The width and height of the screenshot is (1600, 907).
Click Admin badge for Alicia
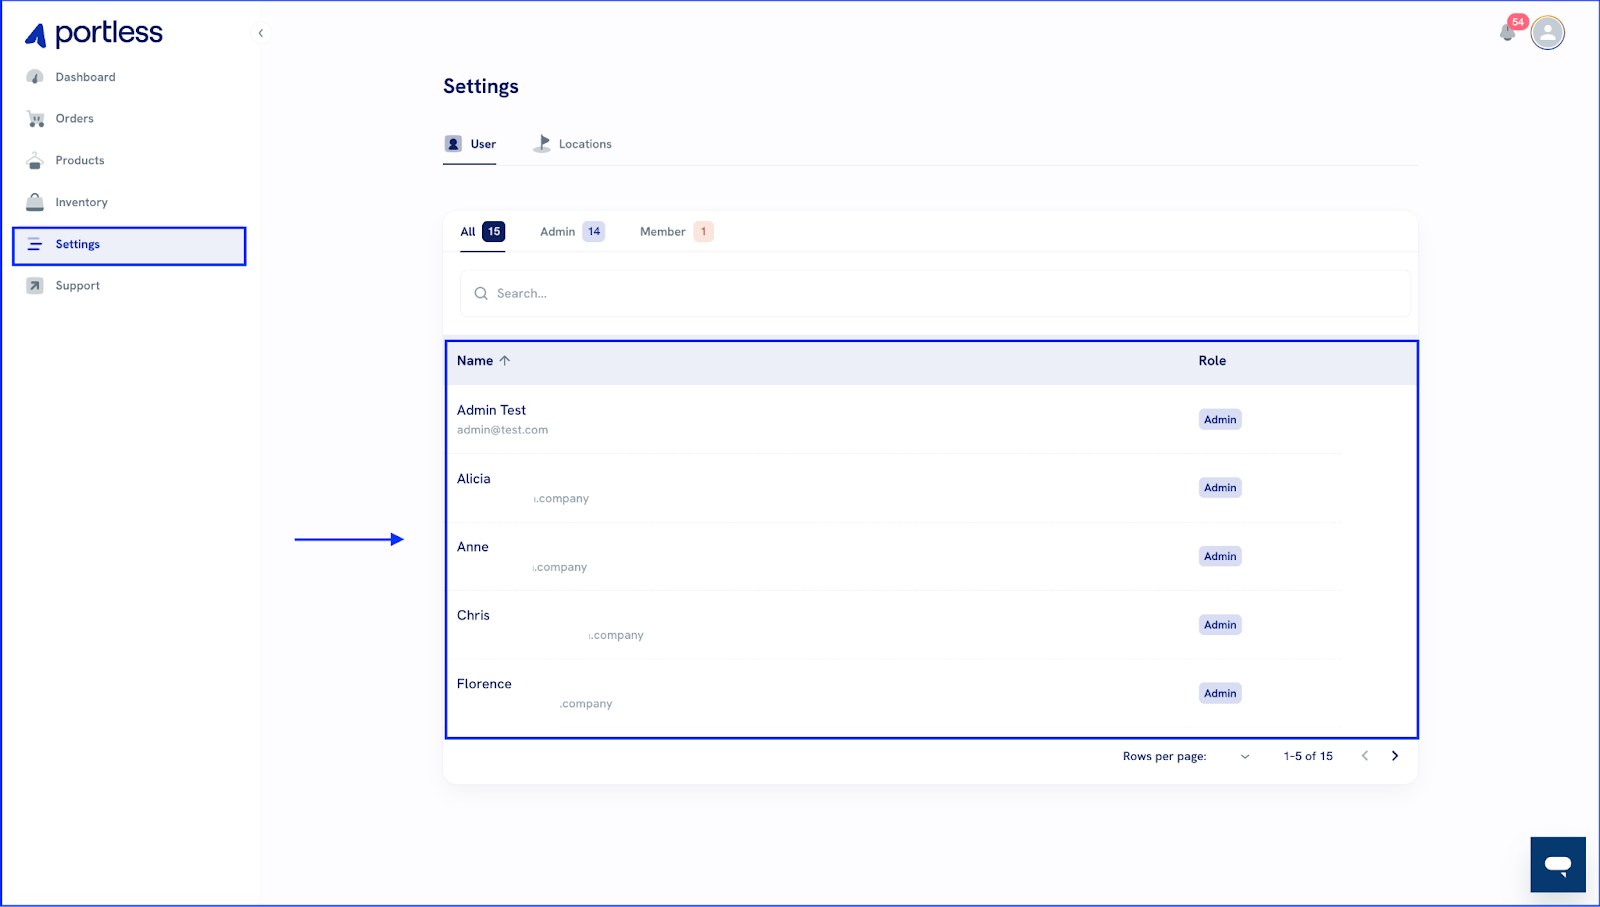(1220, 488)
